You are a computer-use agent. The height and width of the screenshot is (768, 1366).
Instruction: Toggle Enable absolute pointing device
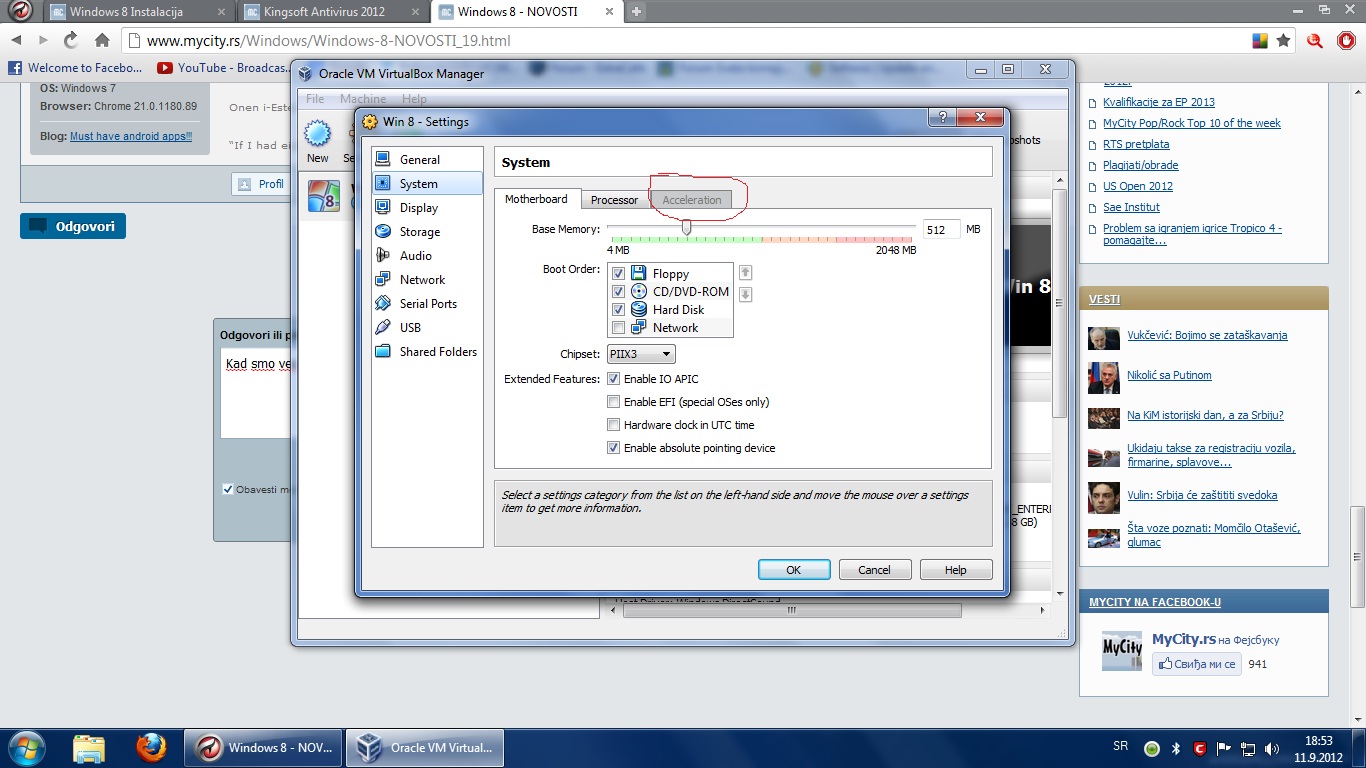pos(614,448)
